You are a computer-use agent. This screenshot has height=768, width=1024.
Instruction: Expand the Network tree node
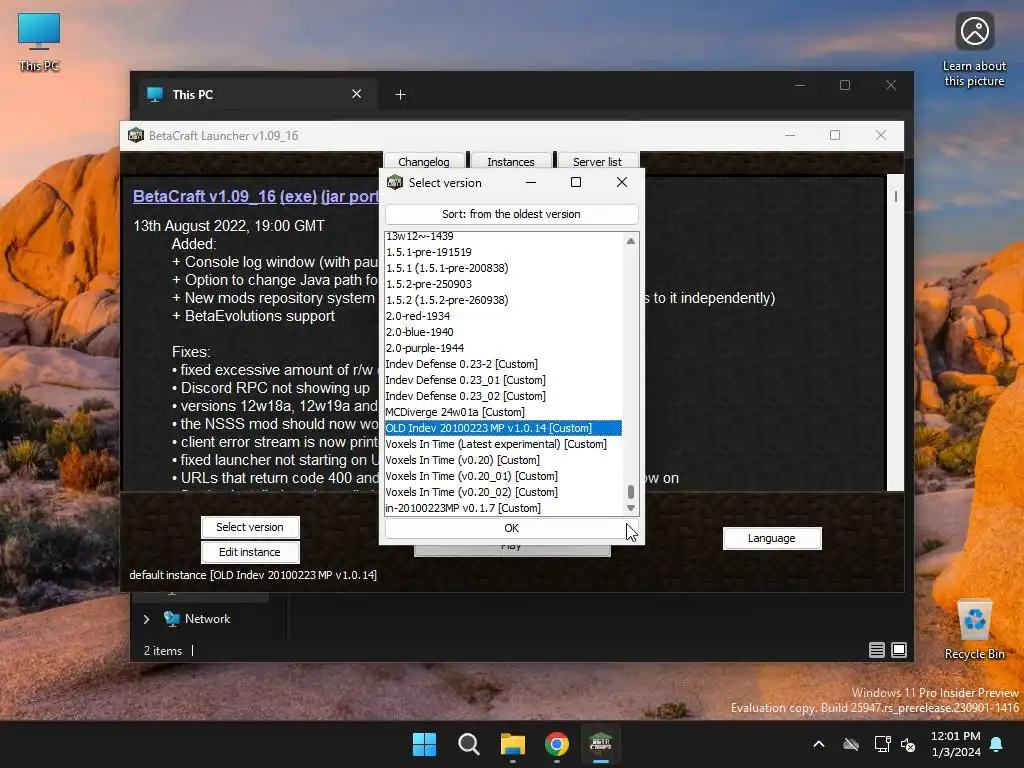point(146,619)
